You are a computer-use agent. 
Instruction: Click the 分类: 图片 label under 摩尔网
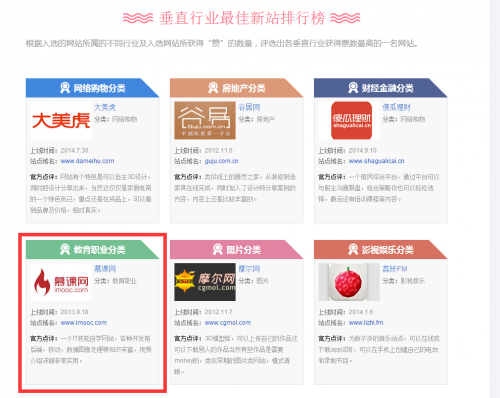click(x=253, y=281)
